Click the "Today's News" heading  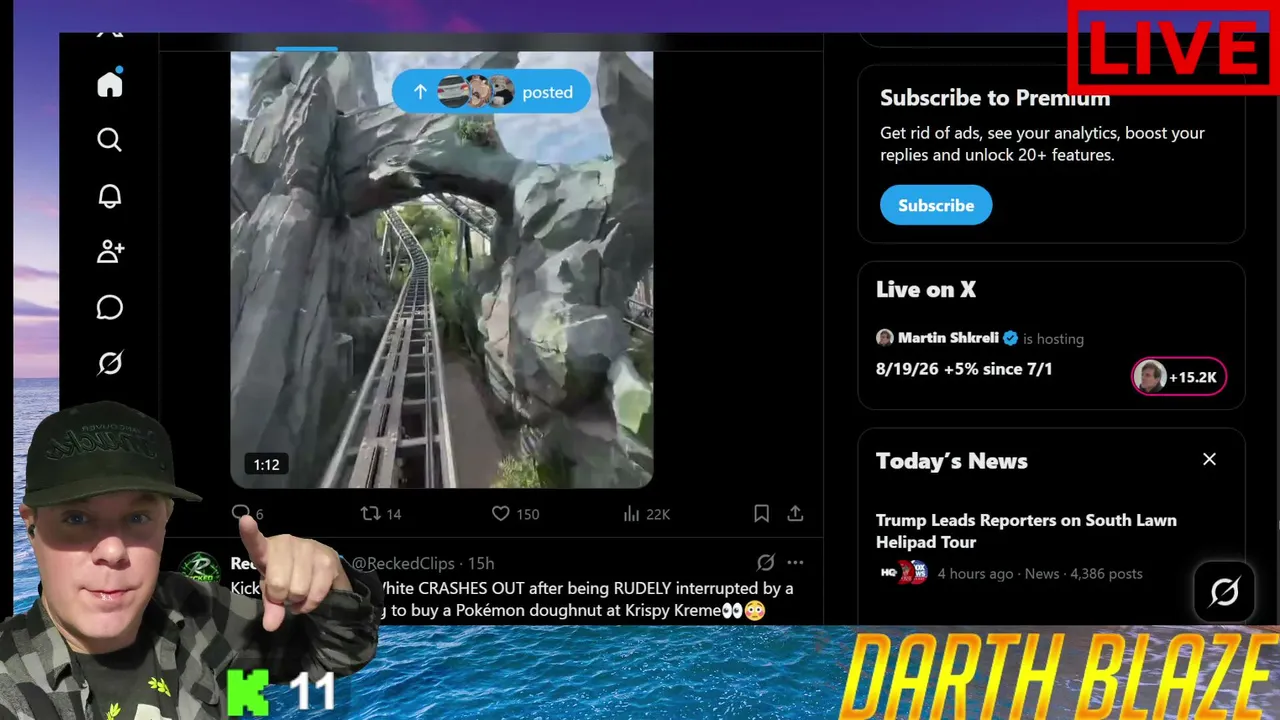(952, 461)
